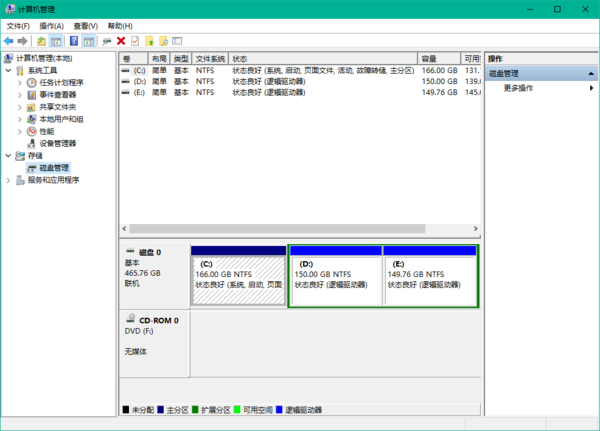Click the Up one level folder icon
600x431 pixels.
coord(41,41)
